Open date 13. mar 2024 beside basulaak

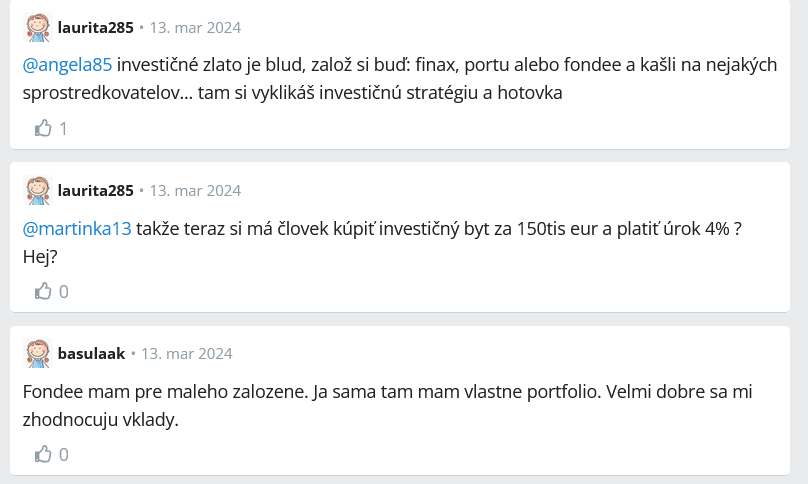click(187, 354)
